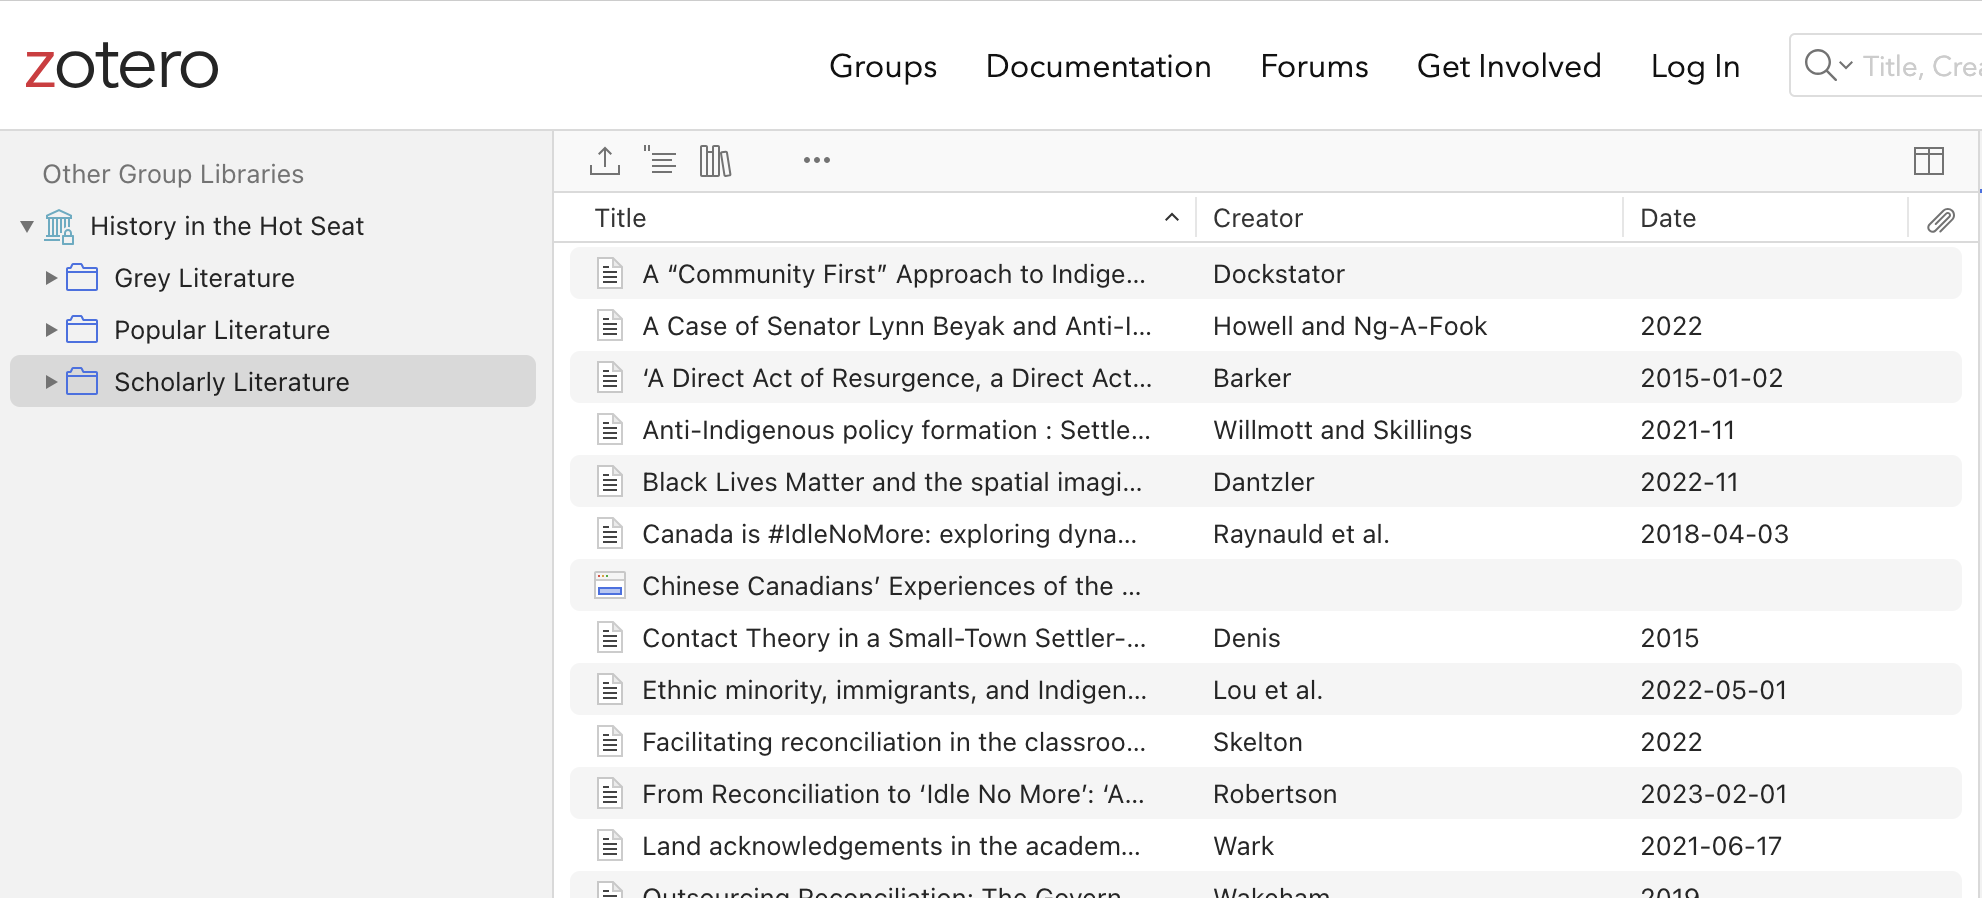
Task: Click the creator cell 'Lou et al.'
Action: coord(1267,690)
